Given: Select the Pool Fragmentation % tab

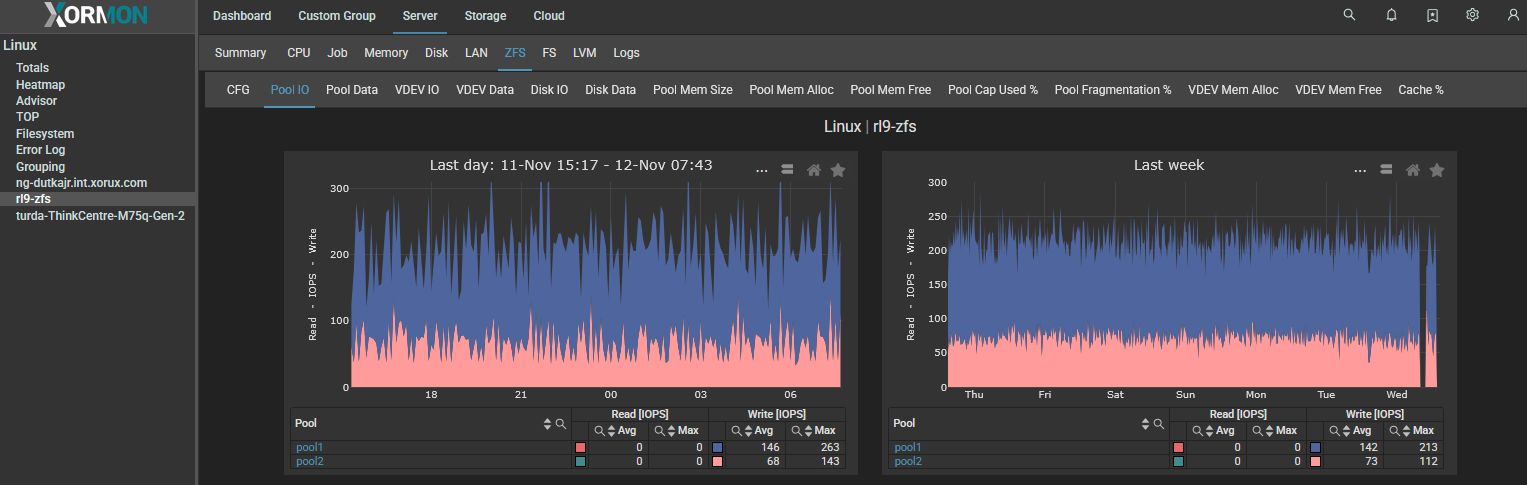Looking at the screenshot, I should pos(1112,90).
